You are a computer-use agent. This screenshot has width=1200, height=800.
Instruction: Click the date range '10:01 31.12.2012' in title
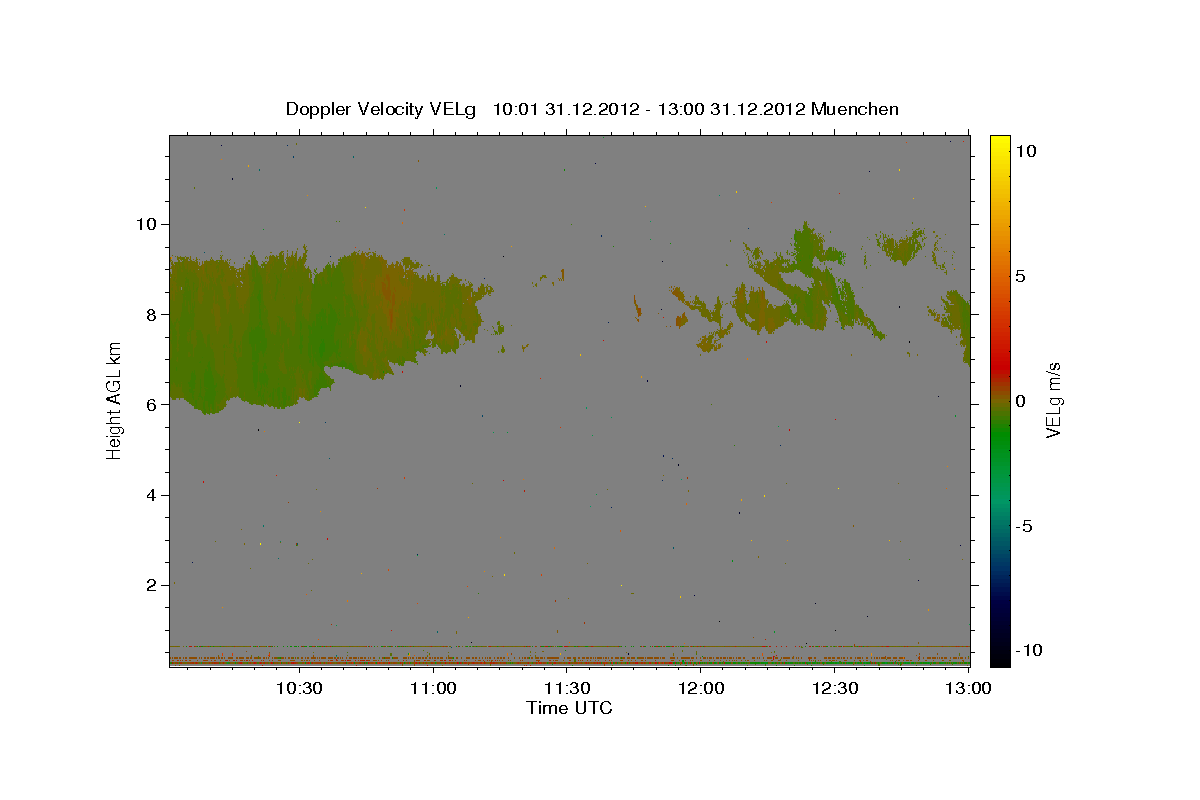565,109
